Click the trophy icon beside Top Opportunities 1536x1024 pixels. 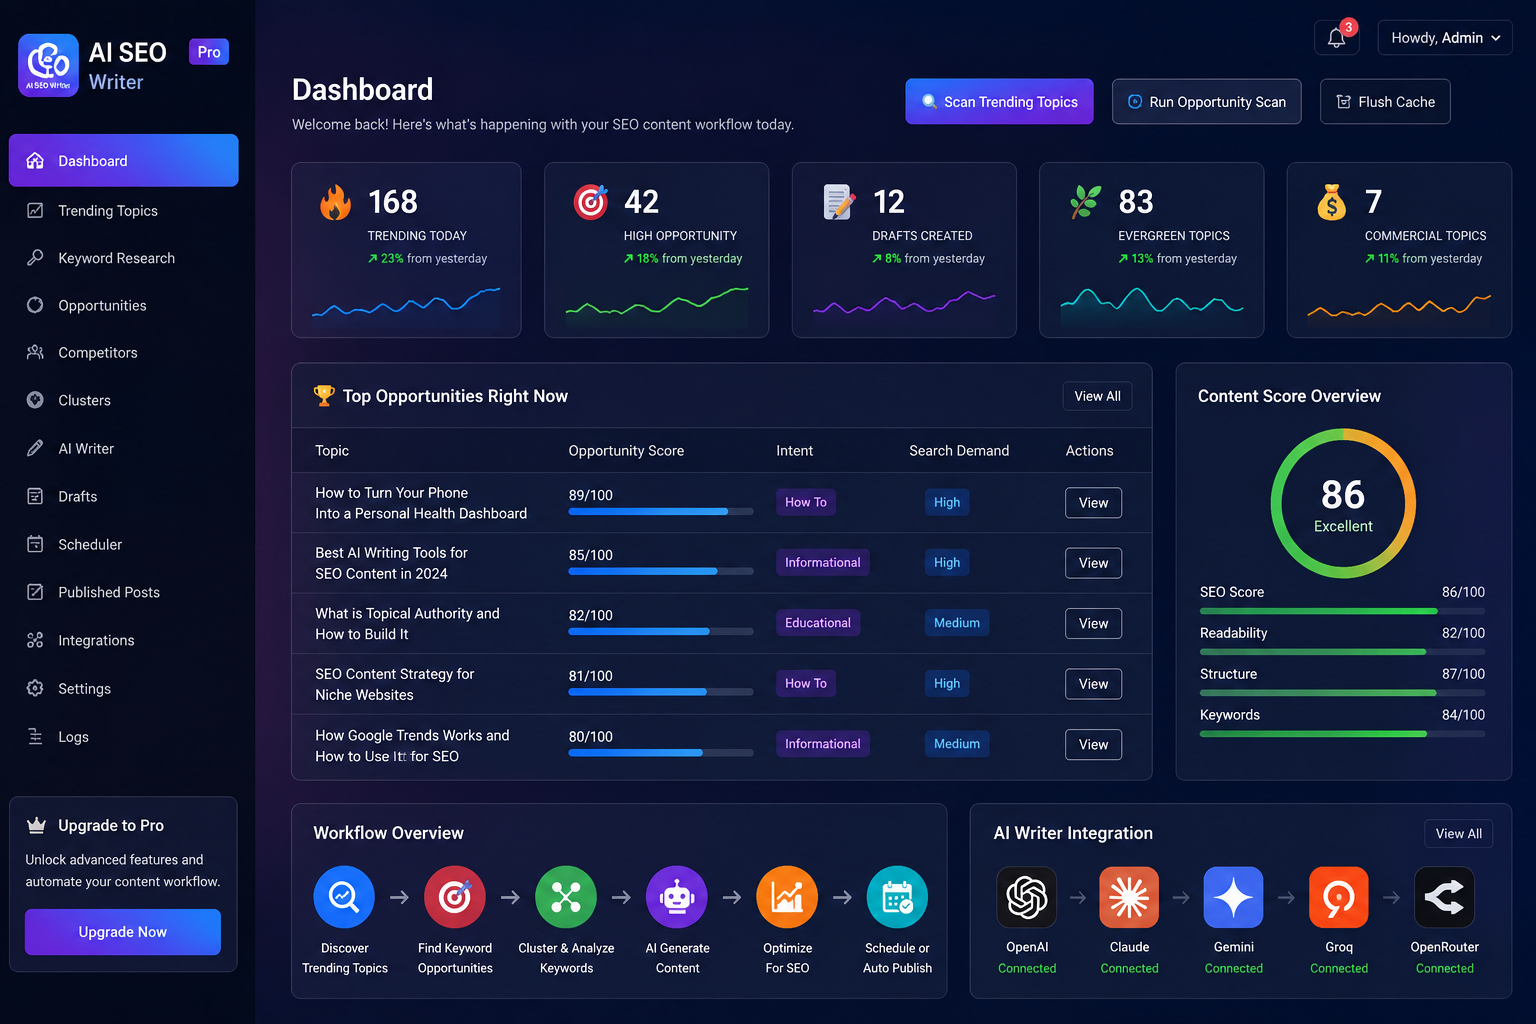(324, 396)
